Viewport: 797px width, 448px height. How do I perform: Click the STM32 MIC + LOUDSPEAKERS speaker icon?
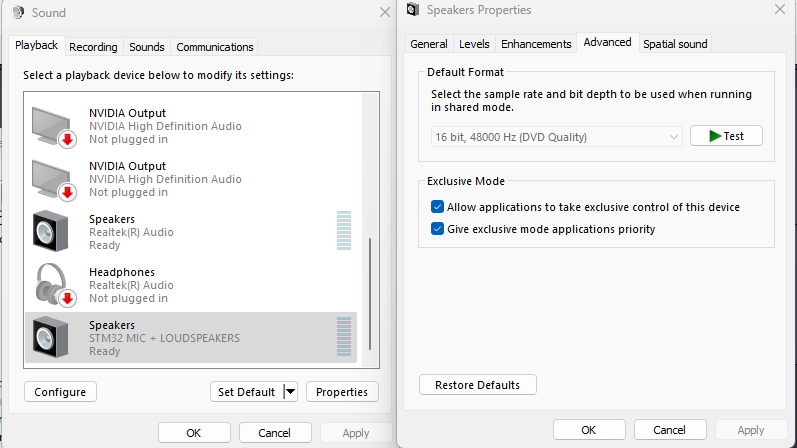pyautogui.click(x=51, y=337)
